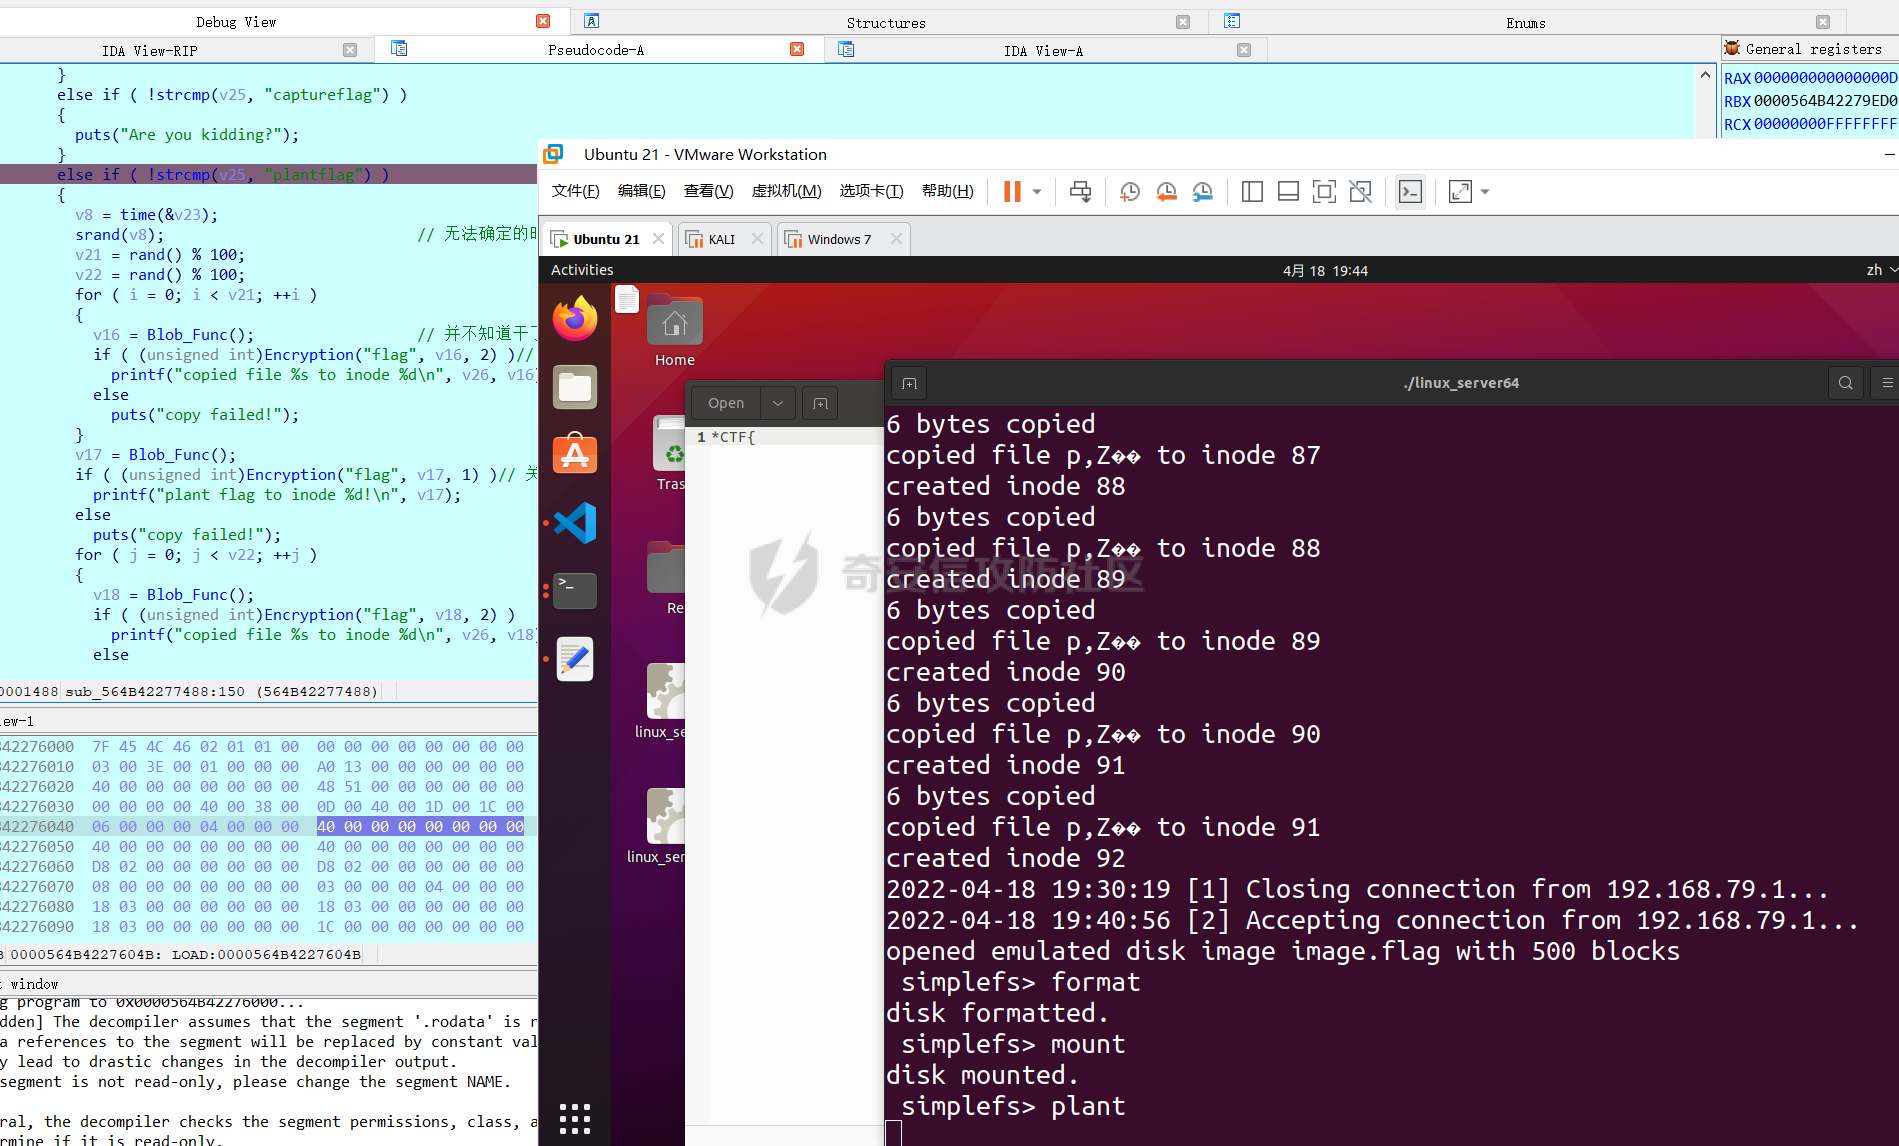Open the snapshot manager in VMware
This screenshot has width=1899, height=1146.
click(1203, 191)
